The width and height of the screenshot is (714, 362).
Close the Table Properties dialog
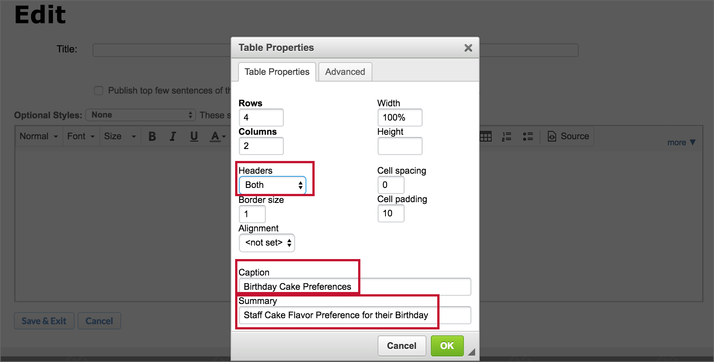point(468,48)
